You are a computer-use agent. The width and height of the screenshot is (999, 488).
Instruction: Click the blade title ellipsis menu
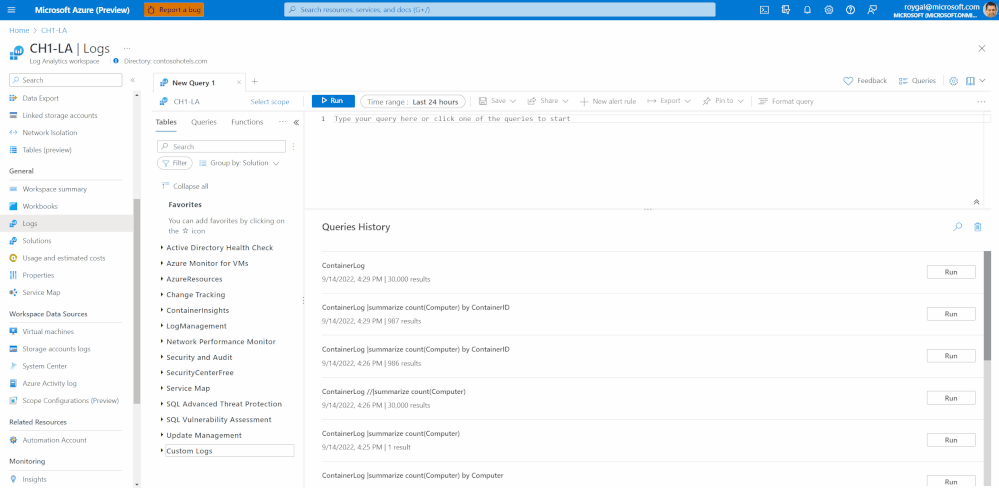point(127,48)
